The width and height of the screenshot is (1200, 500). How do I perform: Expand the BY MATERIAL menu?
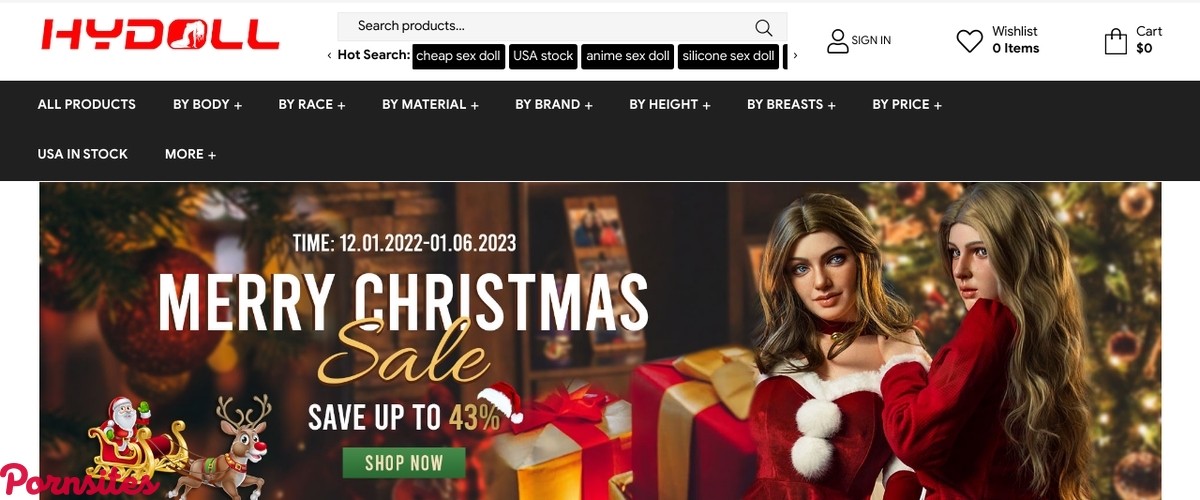[430, 104]
